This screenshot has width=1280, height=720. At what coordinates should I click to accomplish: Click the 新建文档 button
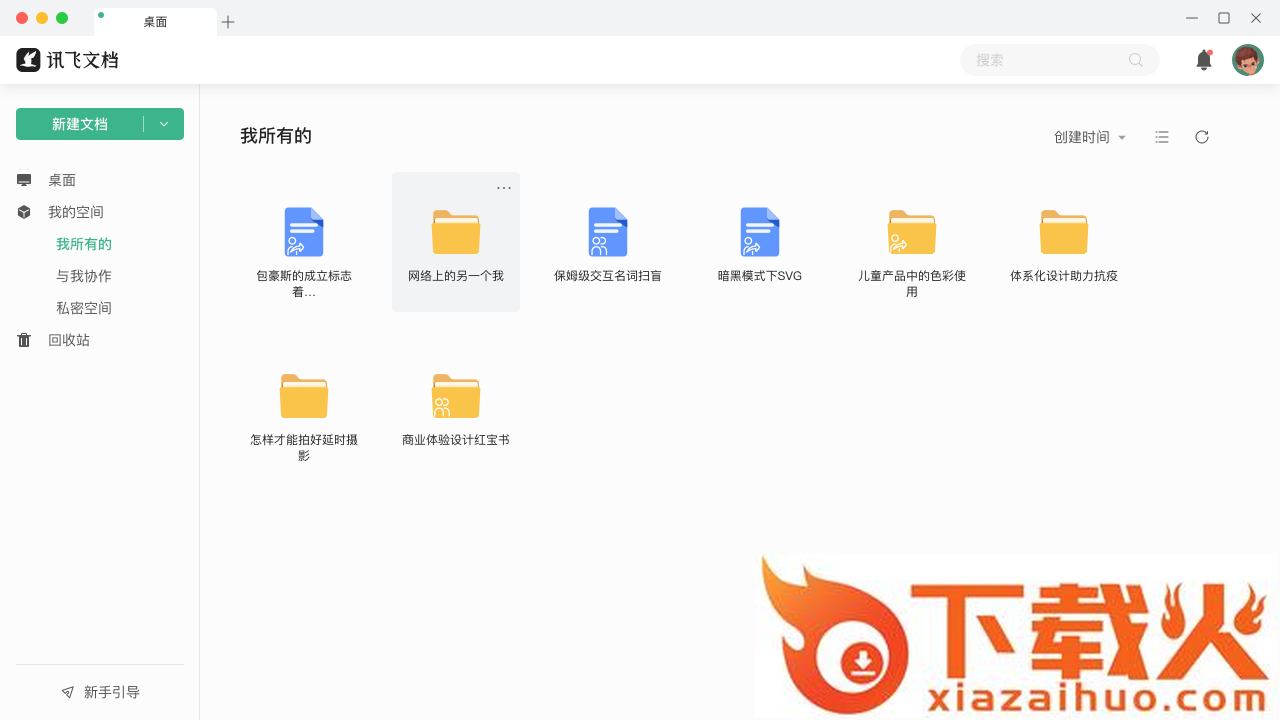(80, 124)
